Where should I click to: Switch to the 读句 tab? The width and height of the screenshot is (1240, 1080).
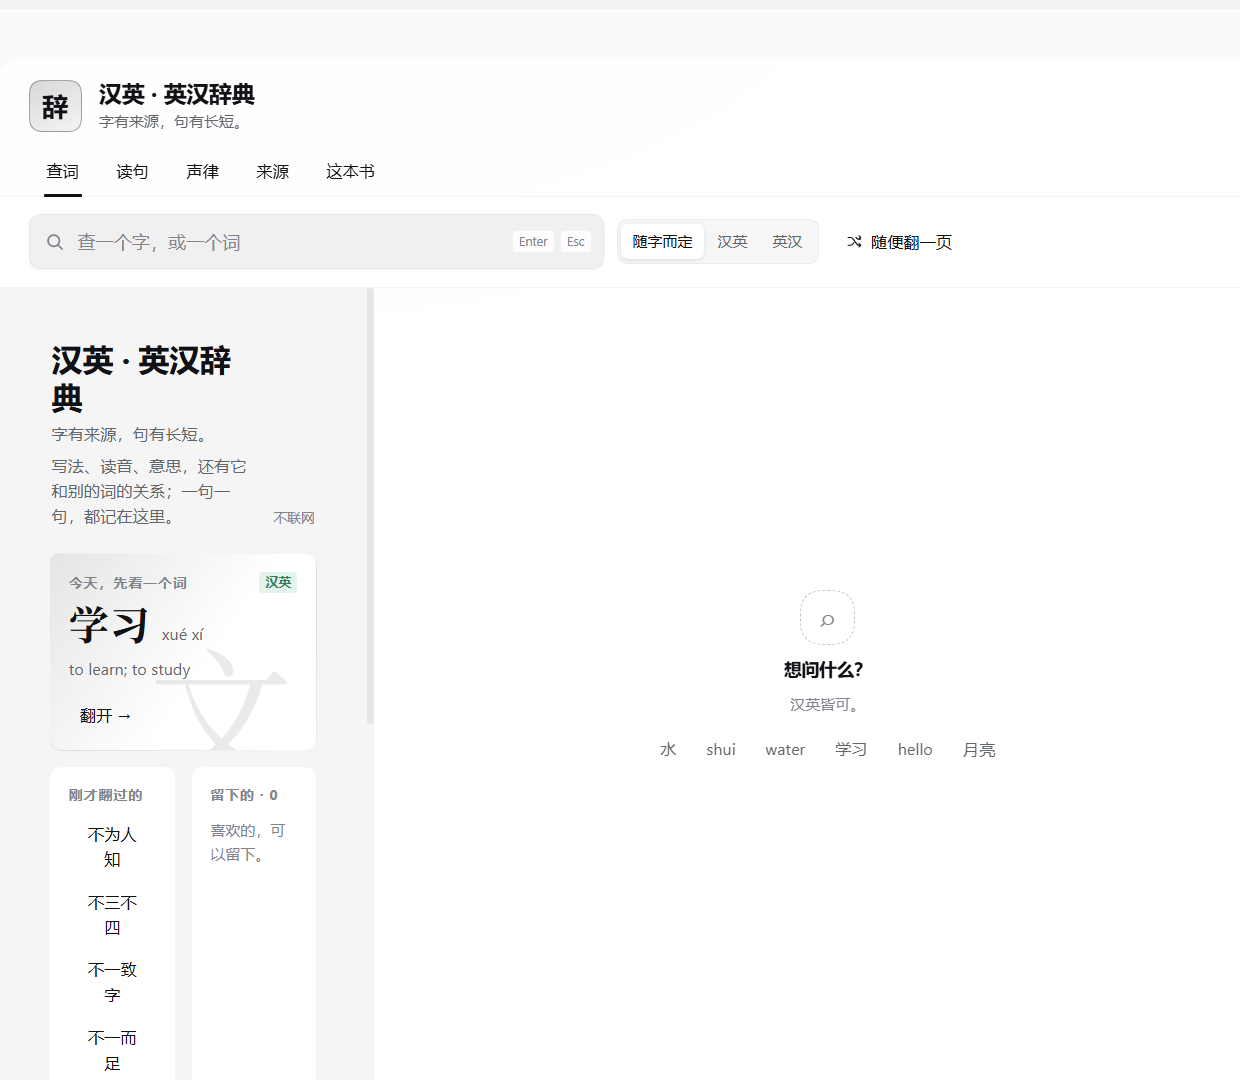pos(132,172)
